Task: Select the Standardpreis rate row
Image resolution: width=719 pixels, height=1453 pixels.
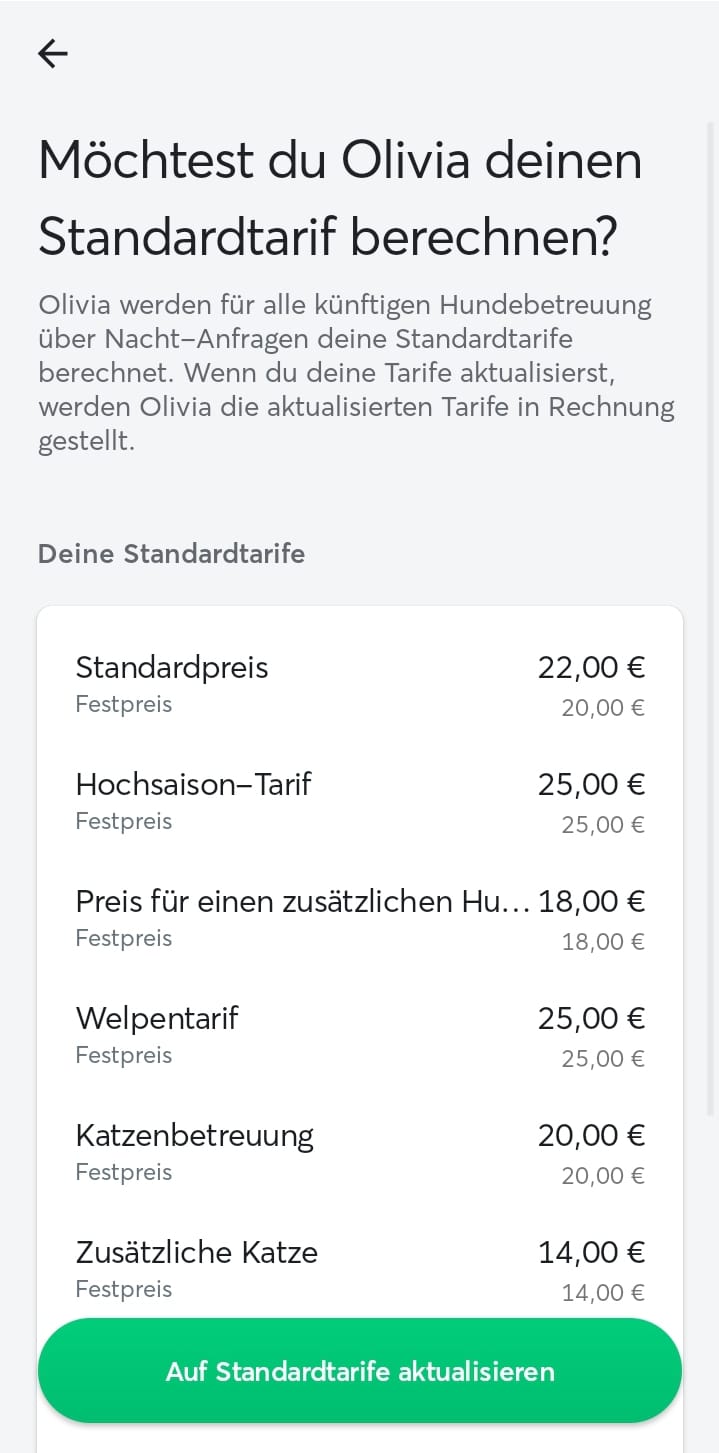Action: [360, 685]
